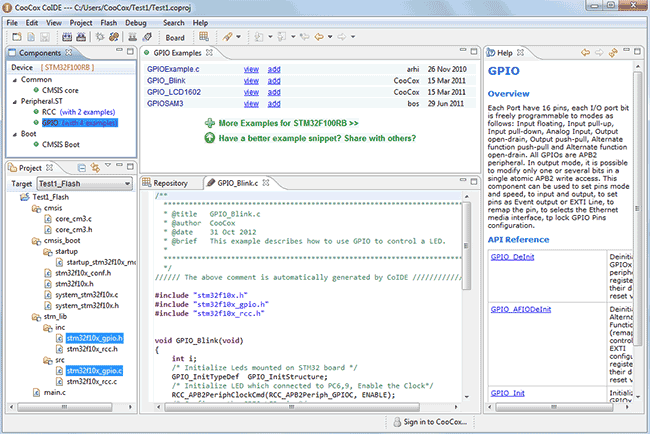
Task: Maximize the Help panel
Action: pyautogui.click(x=639, y=52)
